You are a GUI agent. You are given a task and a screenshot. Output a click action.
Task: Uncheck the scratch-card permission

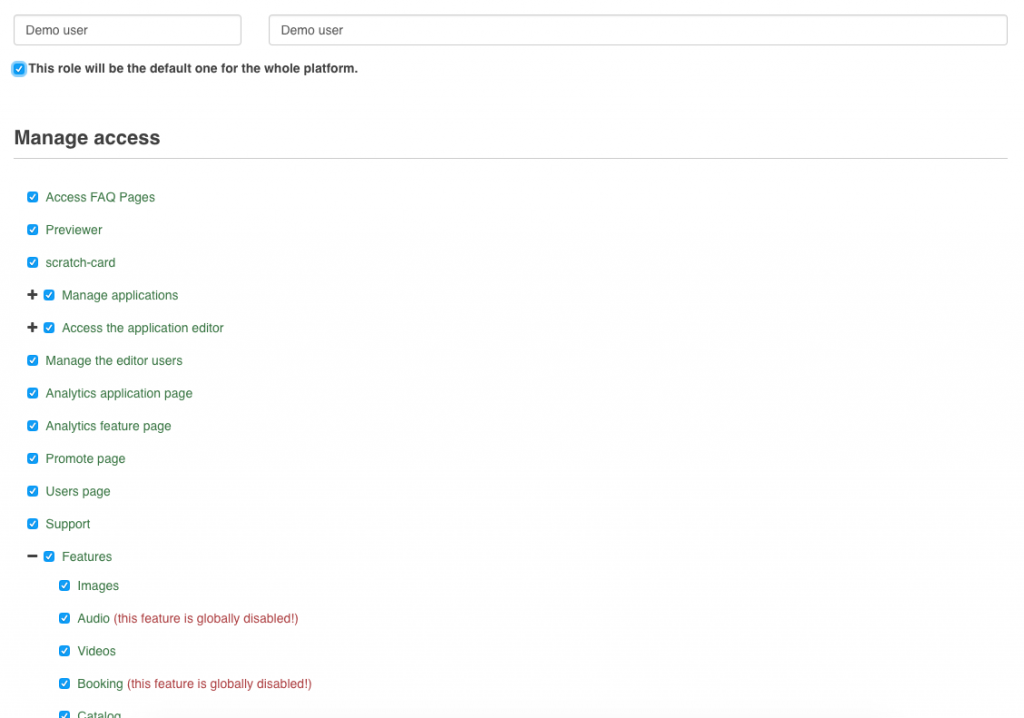pyautogui.click(x=33, y=263)
